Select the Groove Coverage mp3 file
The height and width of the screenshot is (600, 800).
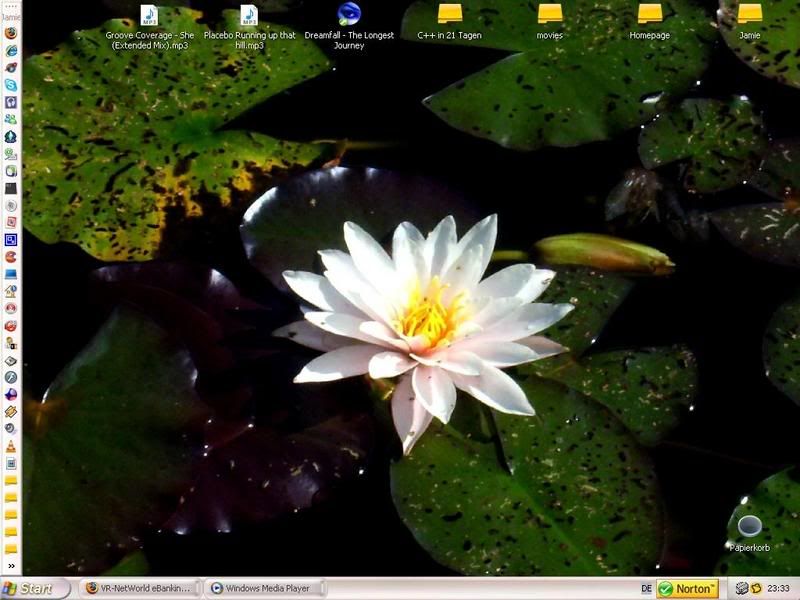click(x=149, y=15)
